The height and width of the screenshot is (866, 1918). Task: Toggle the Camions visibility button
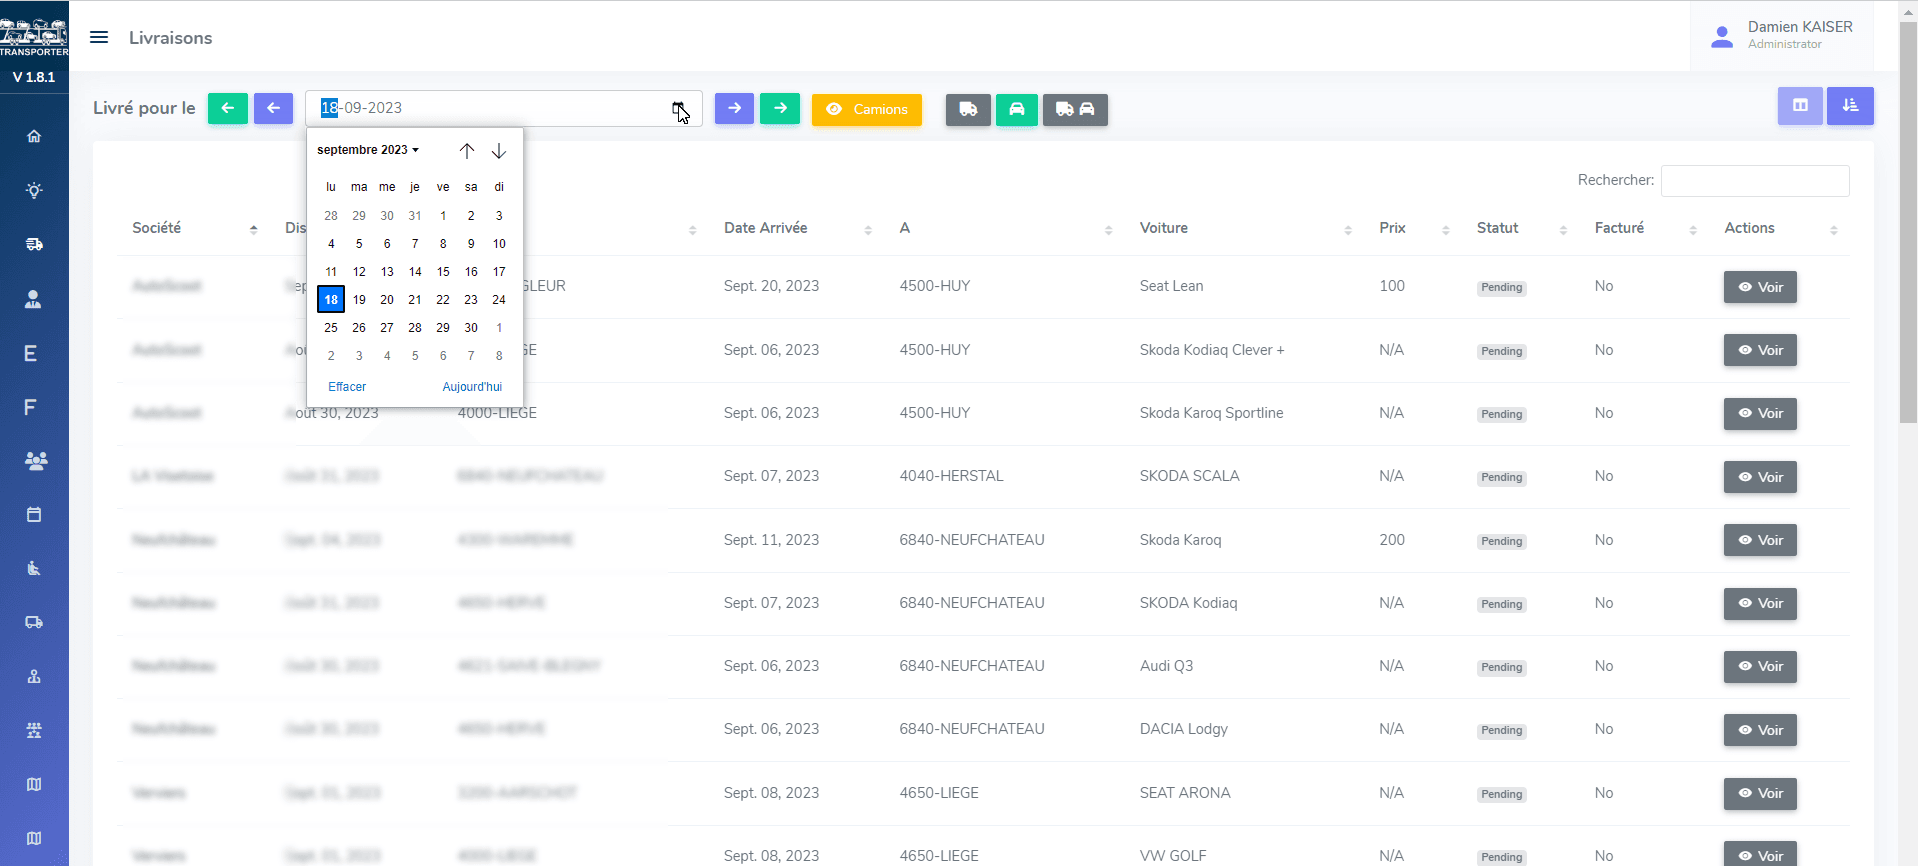pyautogui.click(x=866, y=109)
